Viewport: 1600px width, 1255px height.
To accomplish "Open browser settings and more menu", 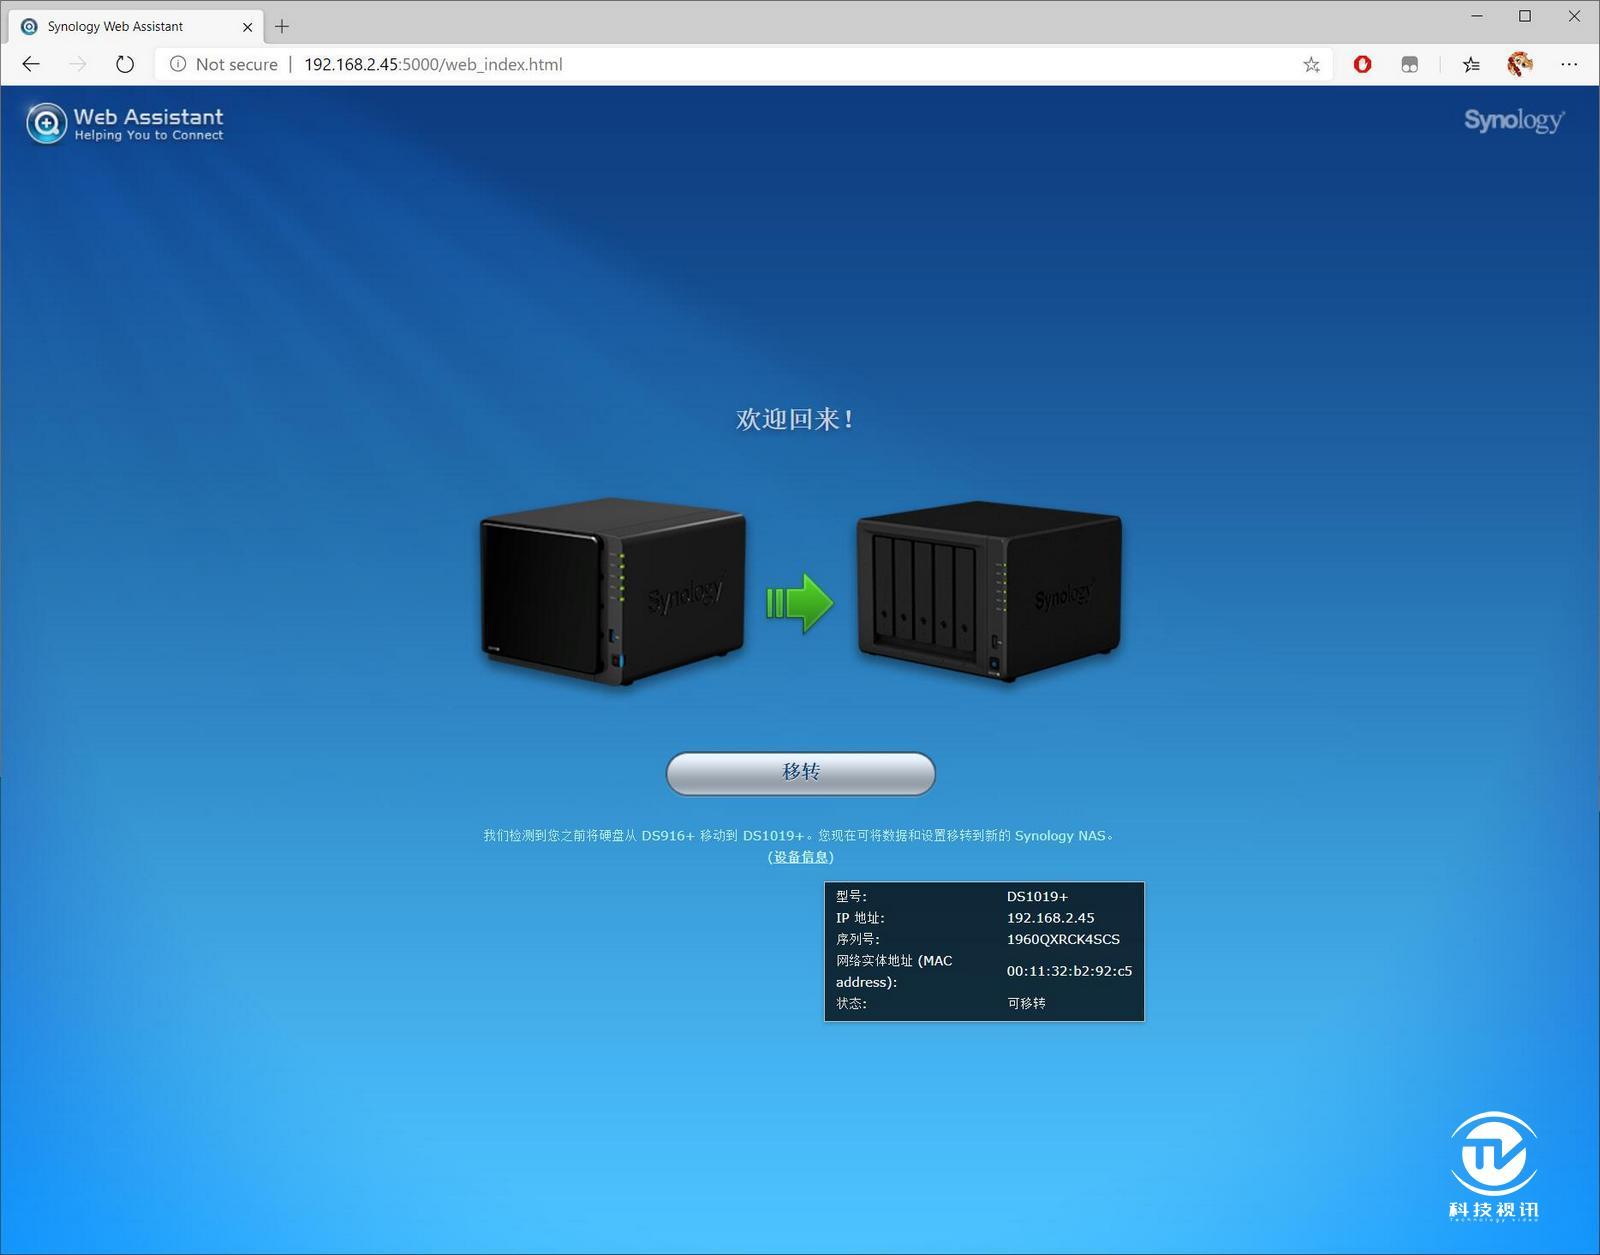I will tap(1569, 64).
